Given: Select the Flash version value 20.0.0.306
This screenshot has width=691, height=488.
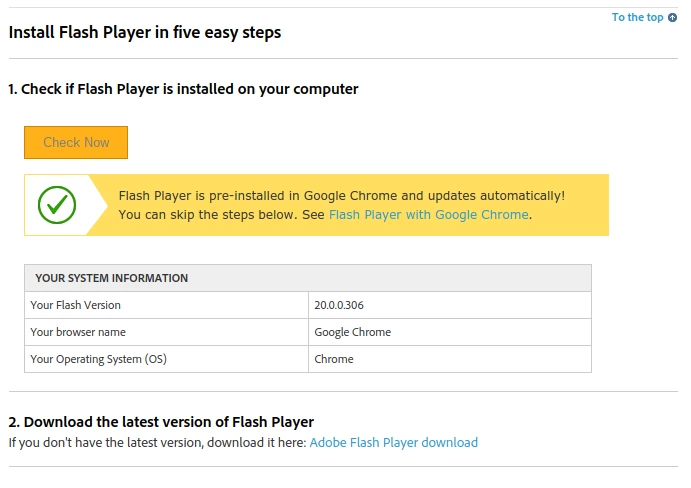Looking at the screenshot, I should [x=339, y=305].
